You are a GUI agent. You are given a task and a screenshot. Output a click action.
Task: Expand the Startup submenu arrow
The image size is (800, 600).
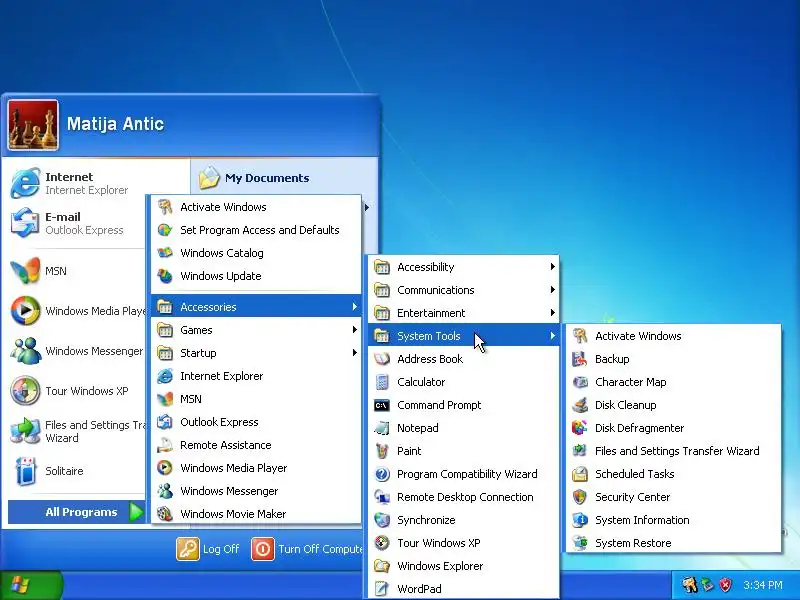(x=355, y=353)
